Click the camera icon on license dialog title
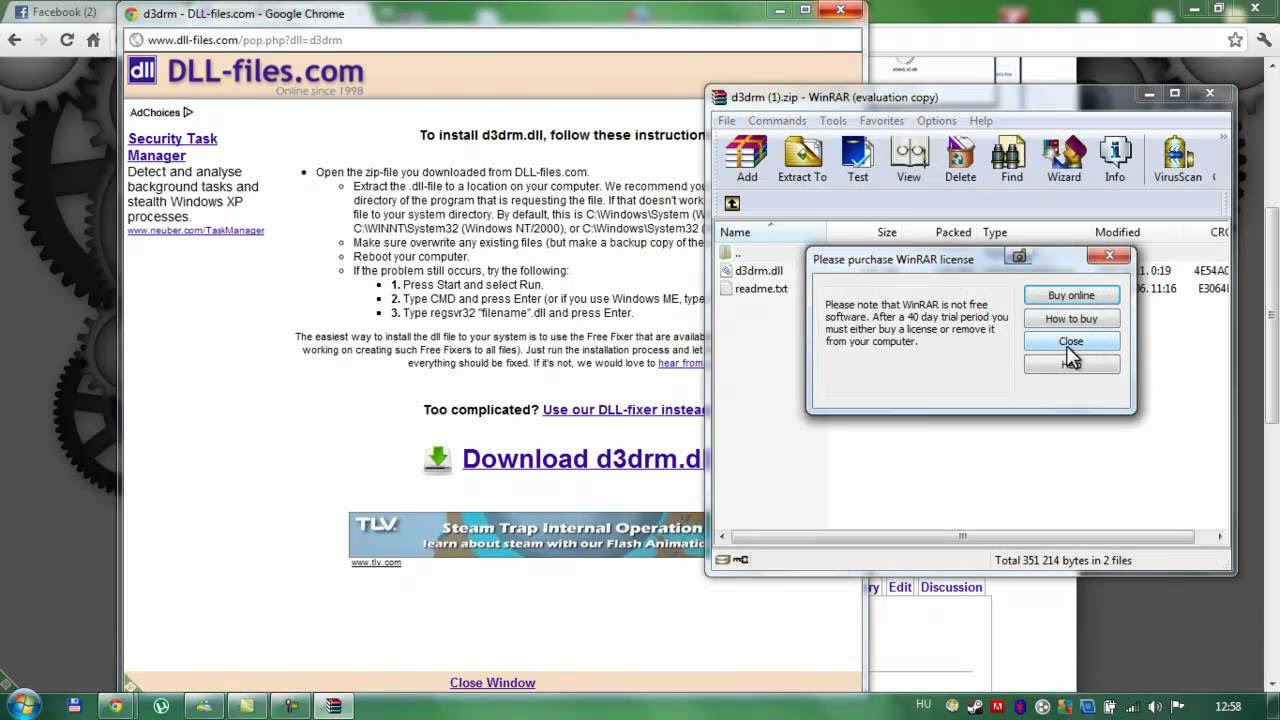This screenshot has width=1280, height=720. [1019, 257]
